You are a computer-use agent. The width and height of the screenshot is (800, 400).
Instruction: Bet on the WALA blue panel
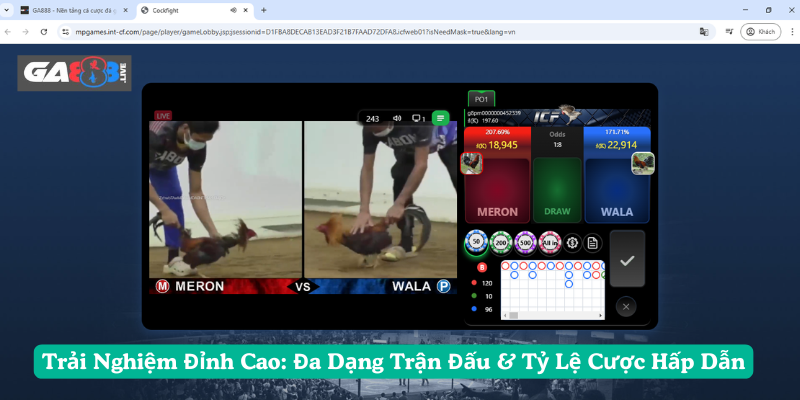pos(617,190)
